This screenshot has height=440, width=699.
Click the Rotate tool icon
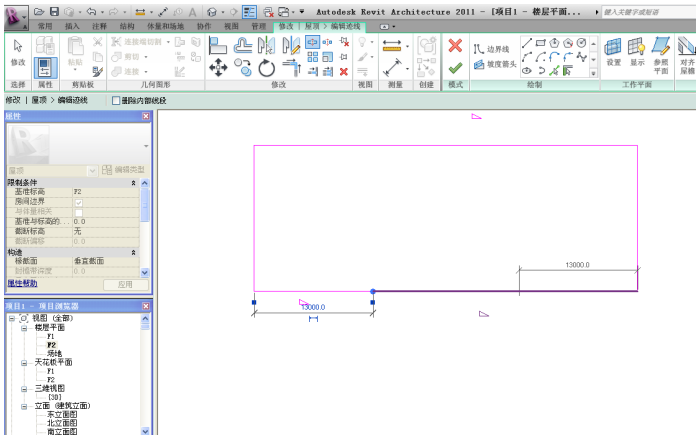point(267,67)
